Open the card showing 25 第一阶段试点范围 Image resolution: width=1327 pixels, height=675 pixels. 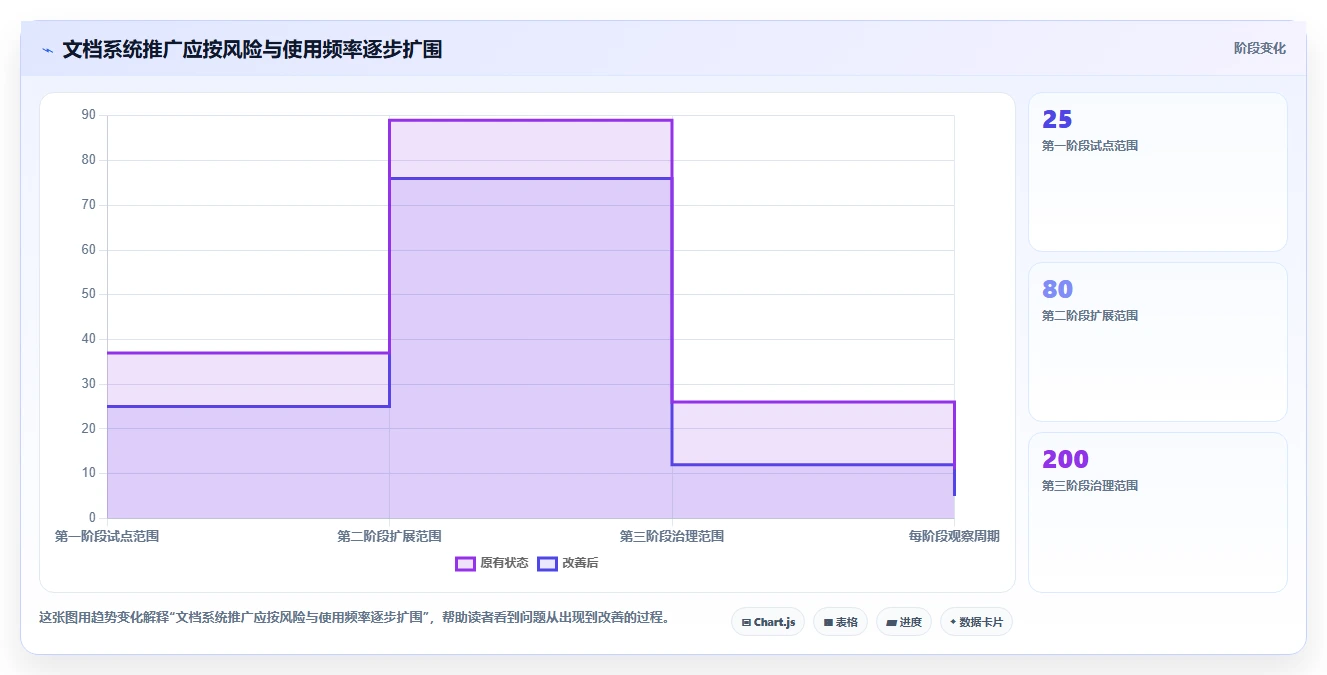point(1158,172)
